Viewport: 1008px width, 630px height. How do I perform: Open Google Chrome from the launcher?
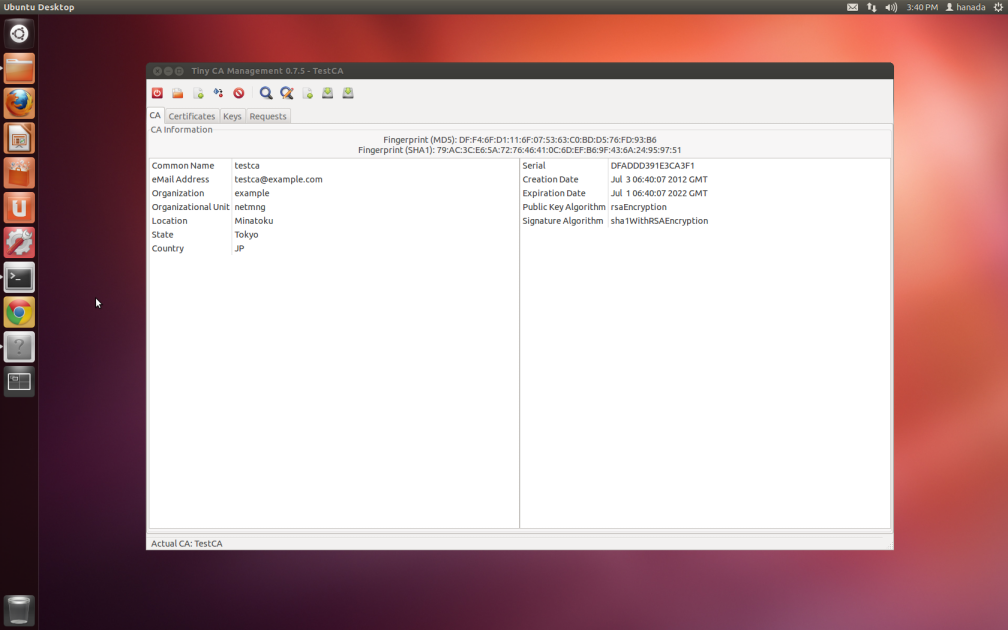[19, 312]
